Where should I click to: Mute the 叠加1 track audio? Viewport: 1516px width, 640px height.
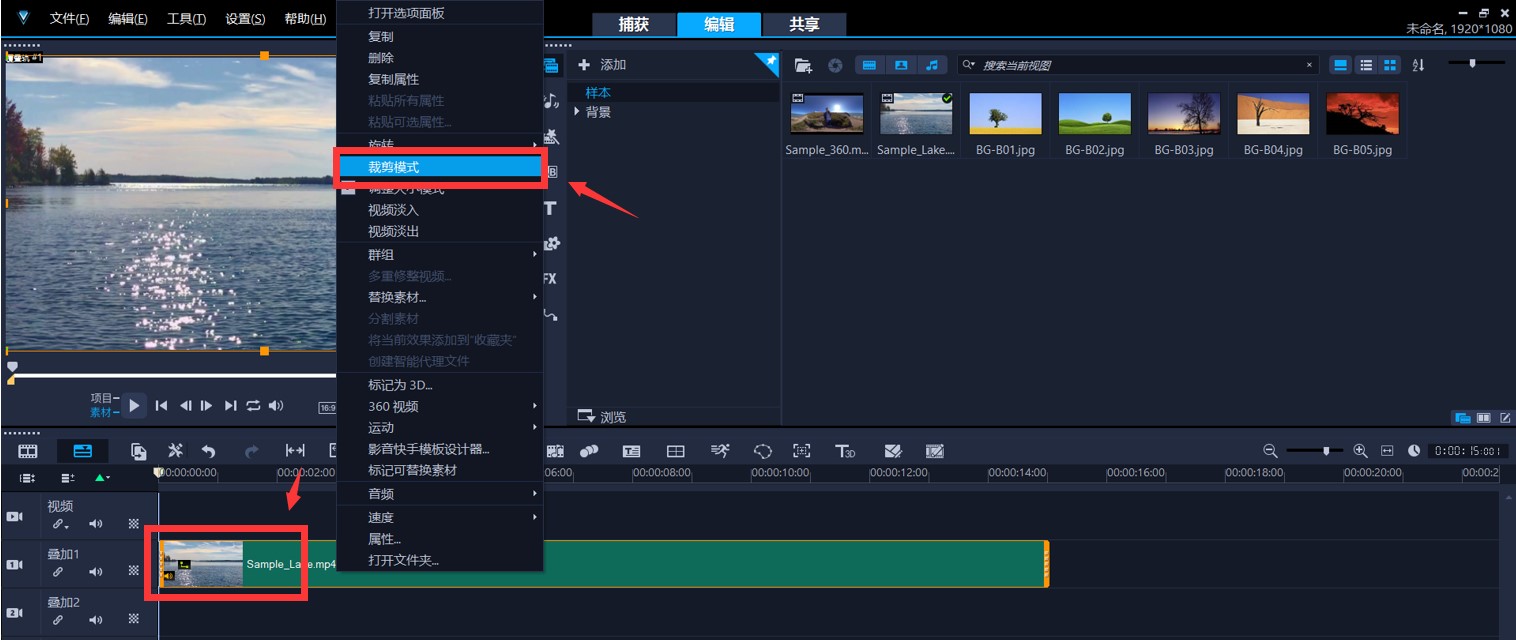(96, 572)
